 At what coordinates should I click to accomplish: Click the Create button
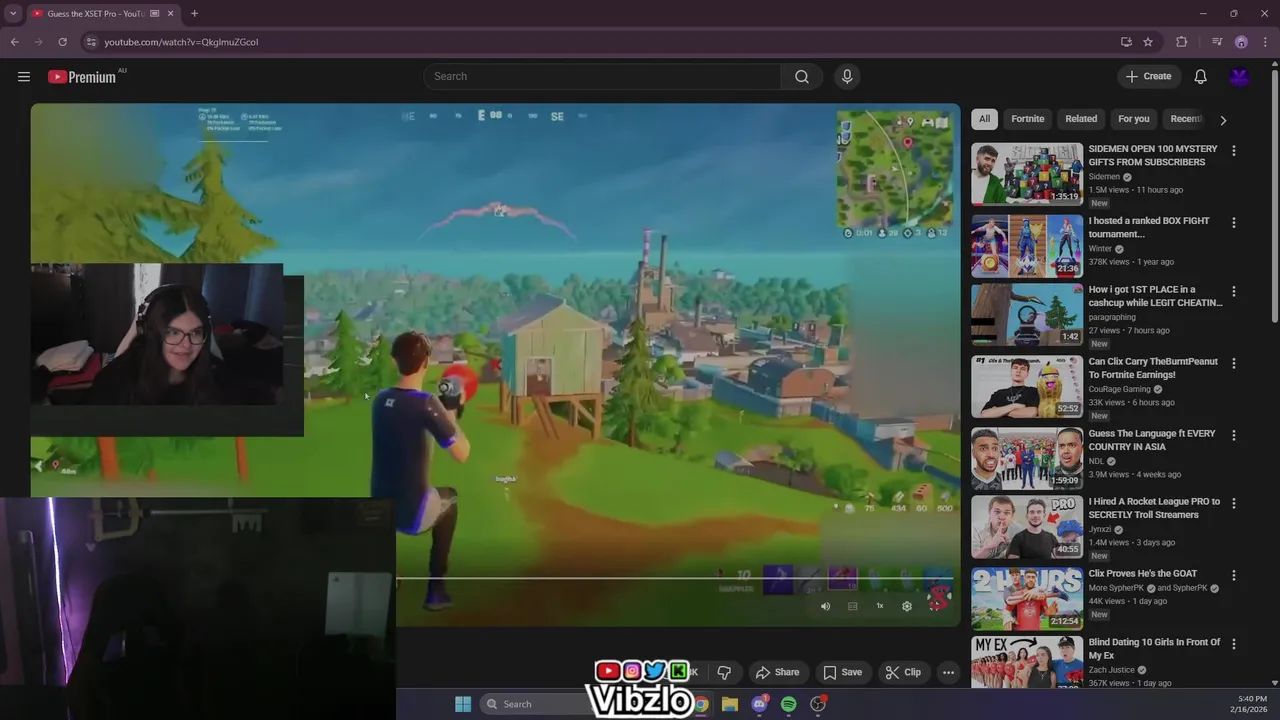1149,76
